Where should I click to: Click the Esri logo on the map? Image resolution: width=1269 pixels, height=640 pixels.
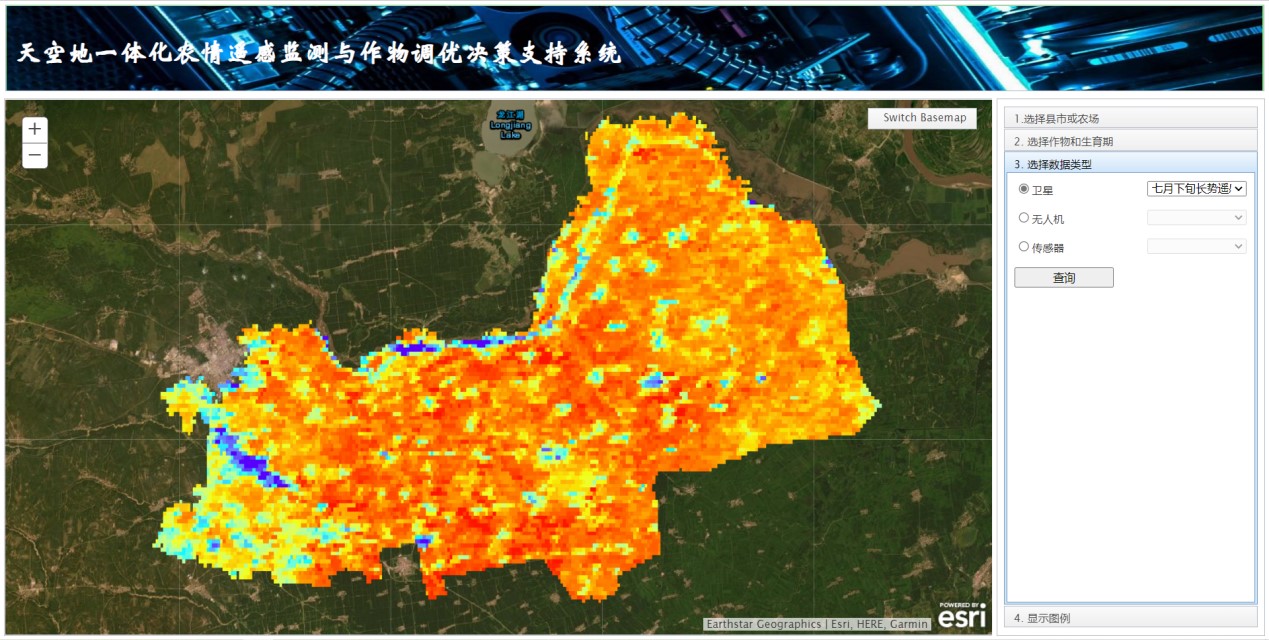tap(961, 615)
